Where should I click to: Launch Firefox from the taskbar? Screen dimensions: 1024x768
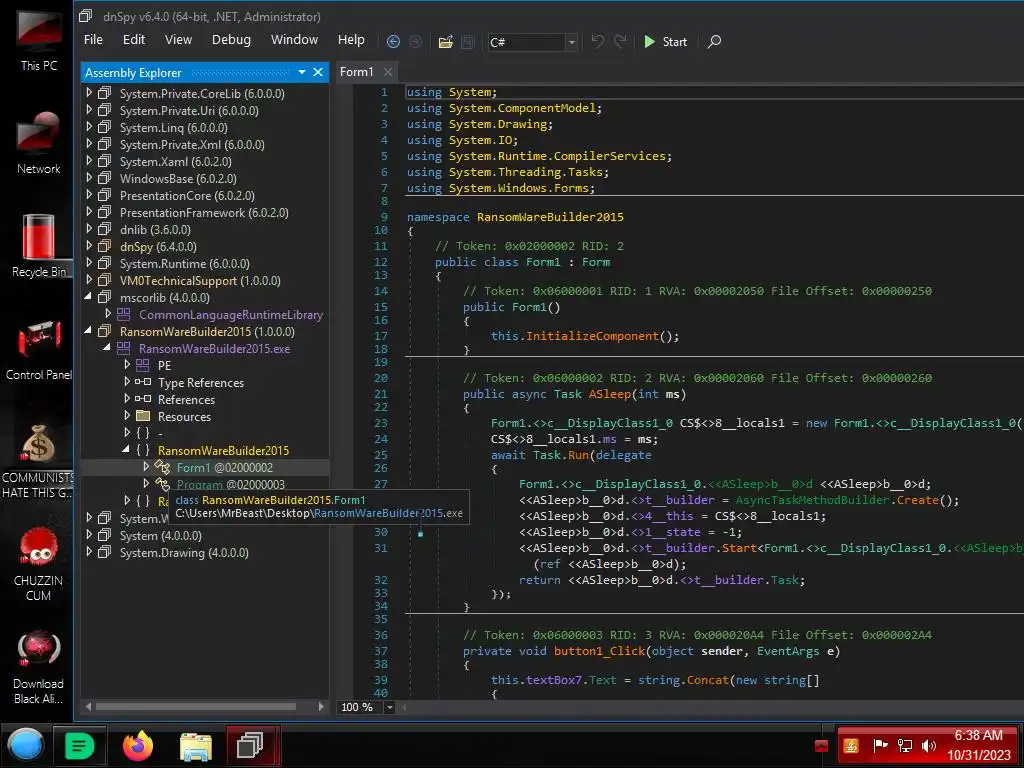point(138,745)
